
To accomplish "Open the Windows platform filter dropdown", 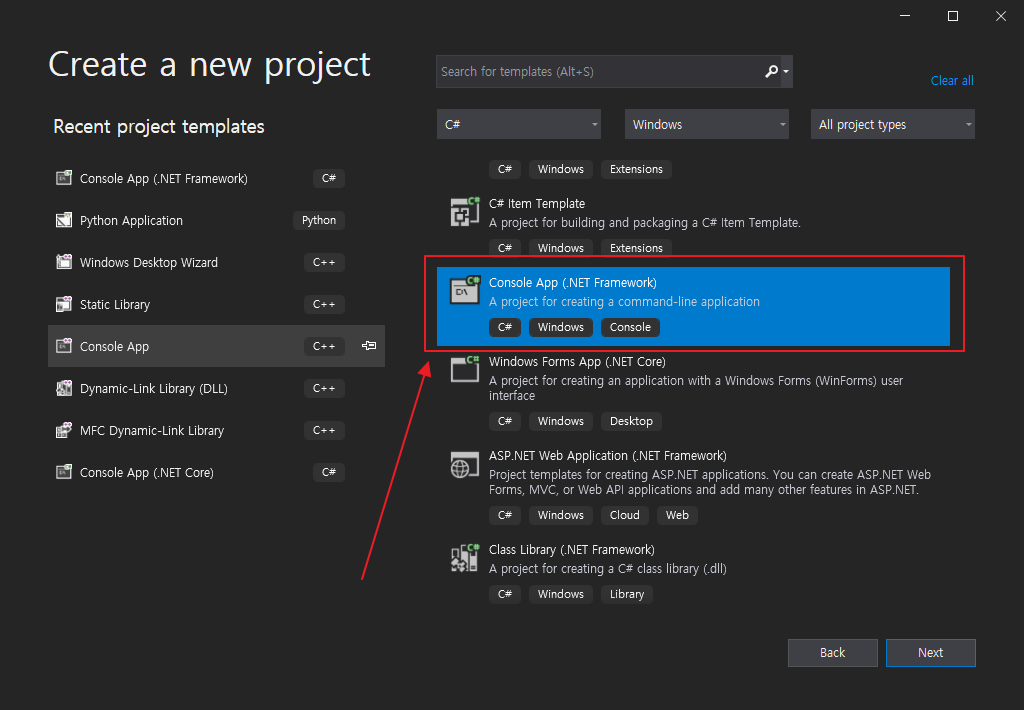I will tap(707, 124).
